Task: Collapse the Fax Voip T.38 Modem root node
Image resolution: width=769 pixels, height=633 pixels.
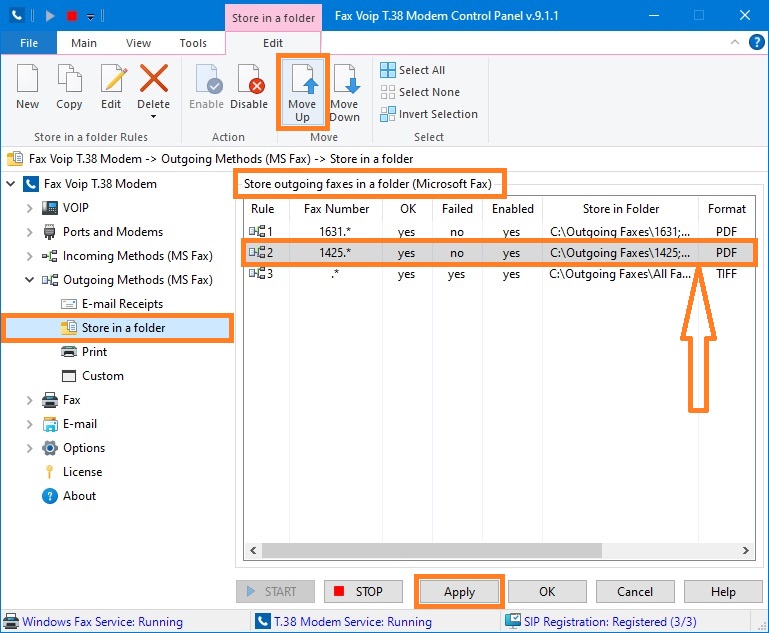Action: (x=11, y=184)
